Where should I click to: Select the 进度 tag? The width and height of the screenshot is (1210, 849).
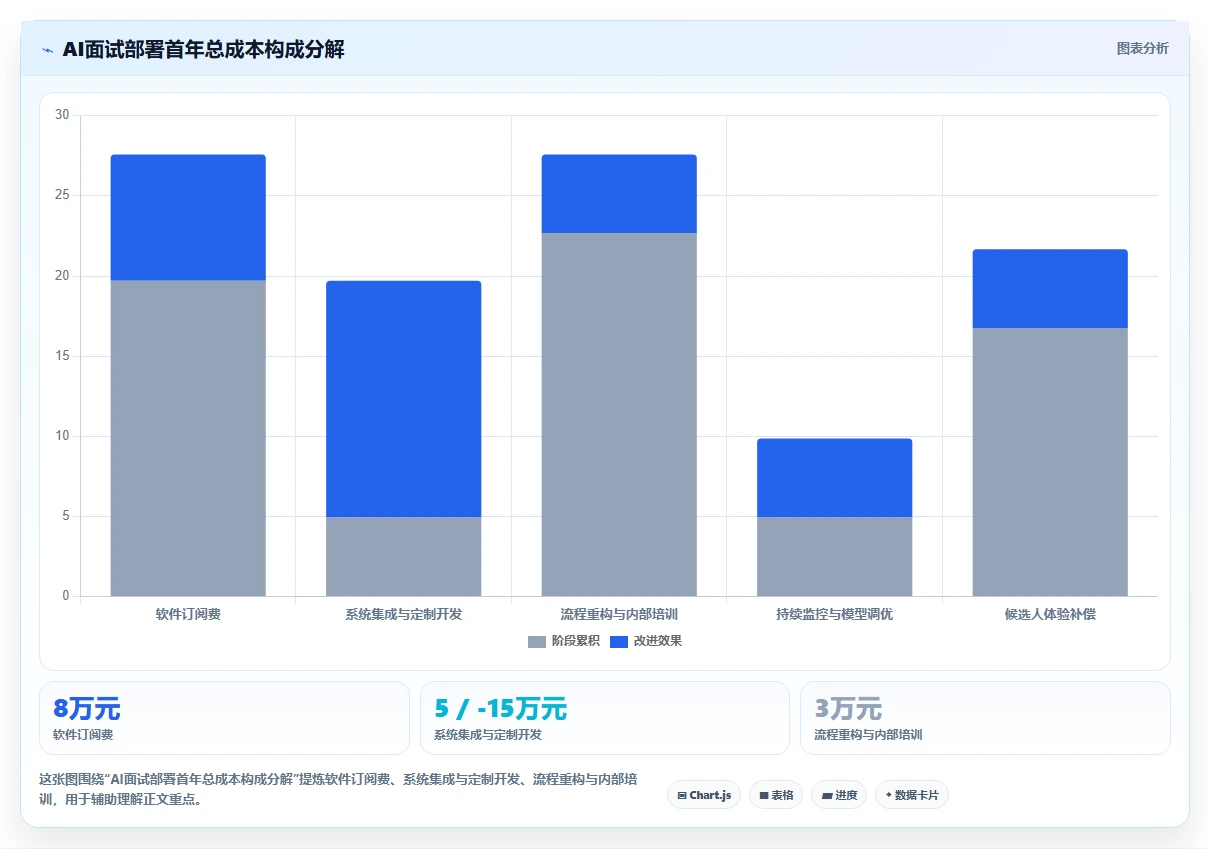pyautogui.click(x=839, y=795)
